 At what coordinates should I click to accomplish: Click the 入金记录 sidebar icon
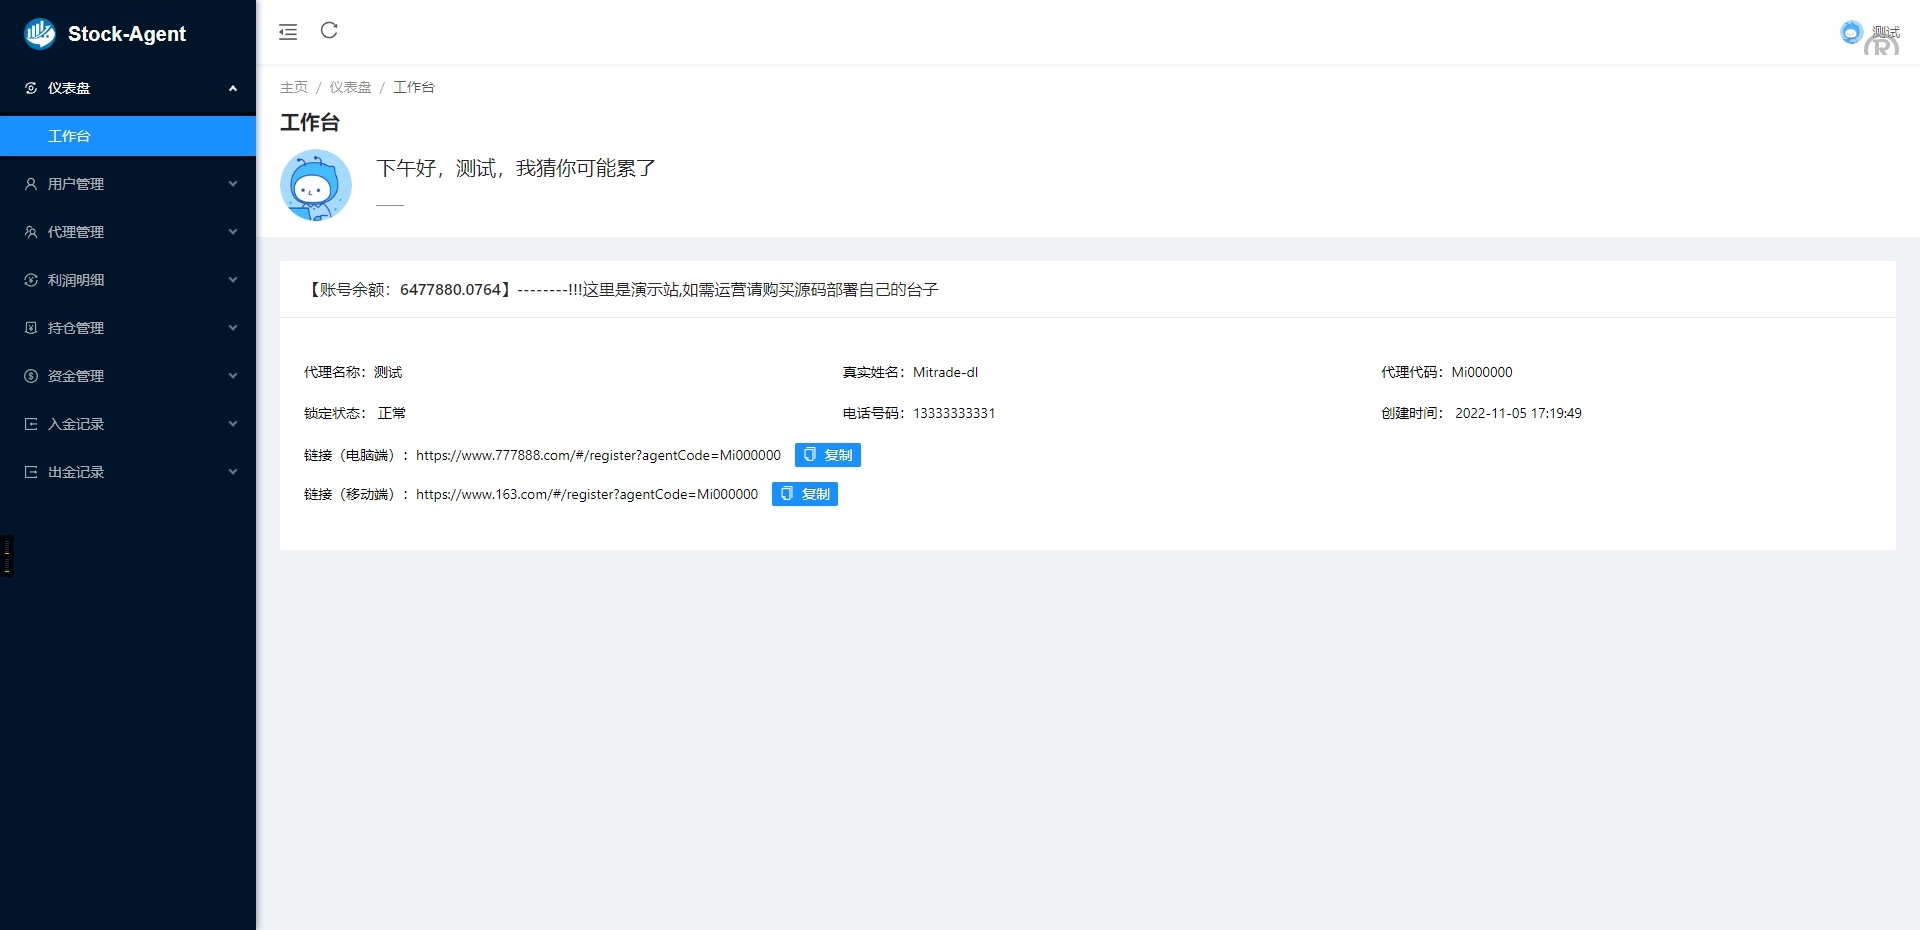pyautogui.click(x=31, y=424)
